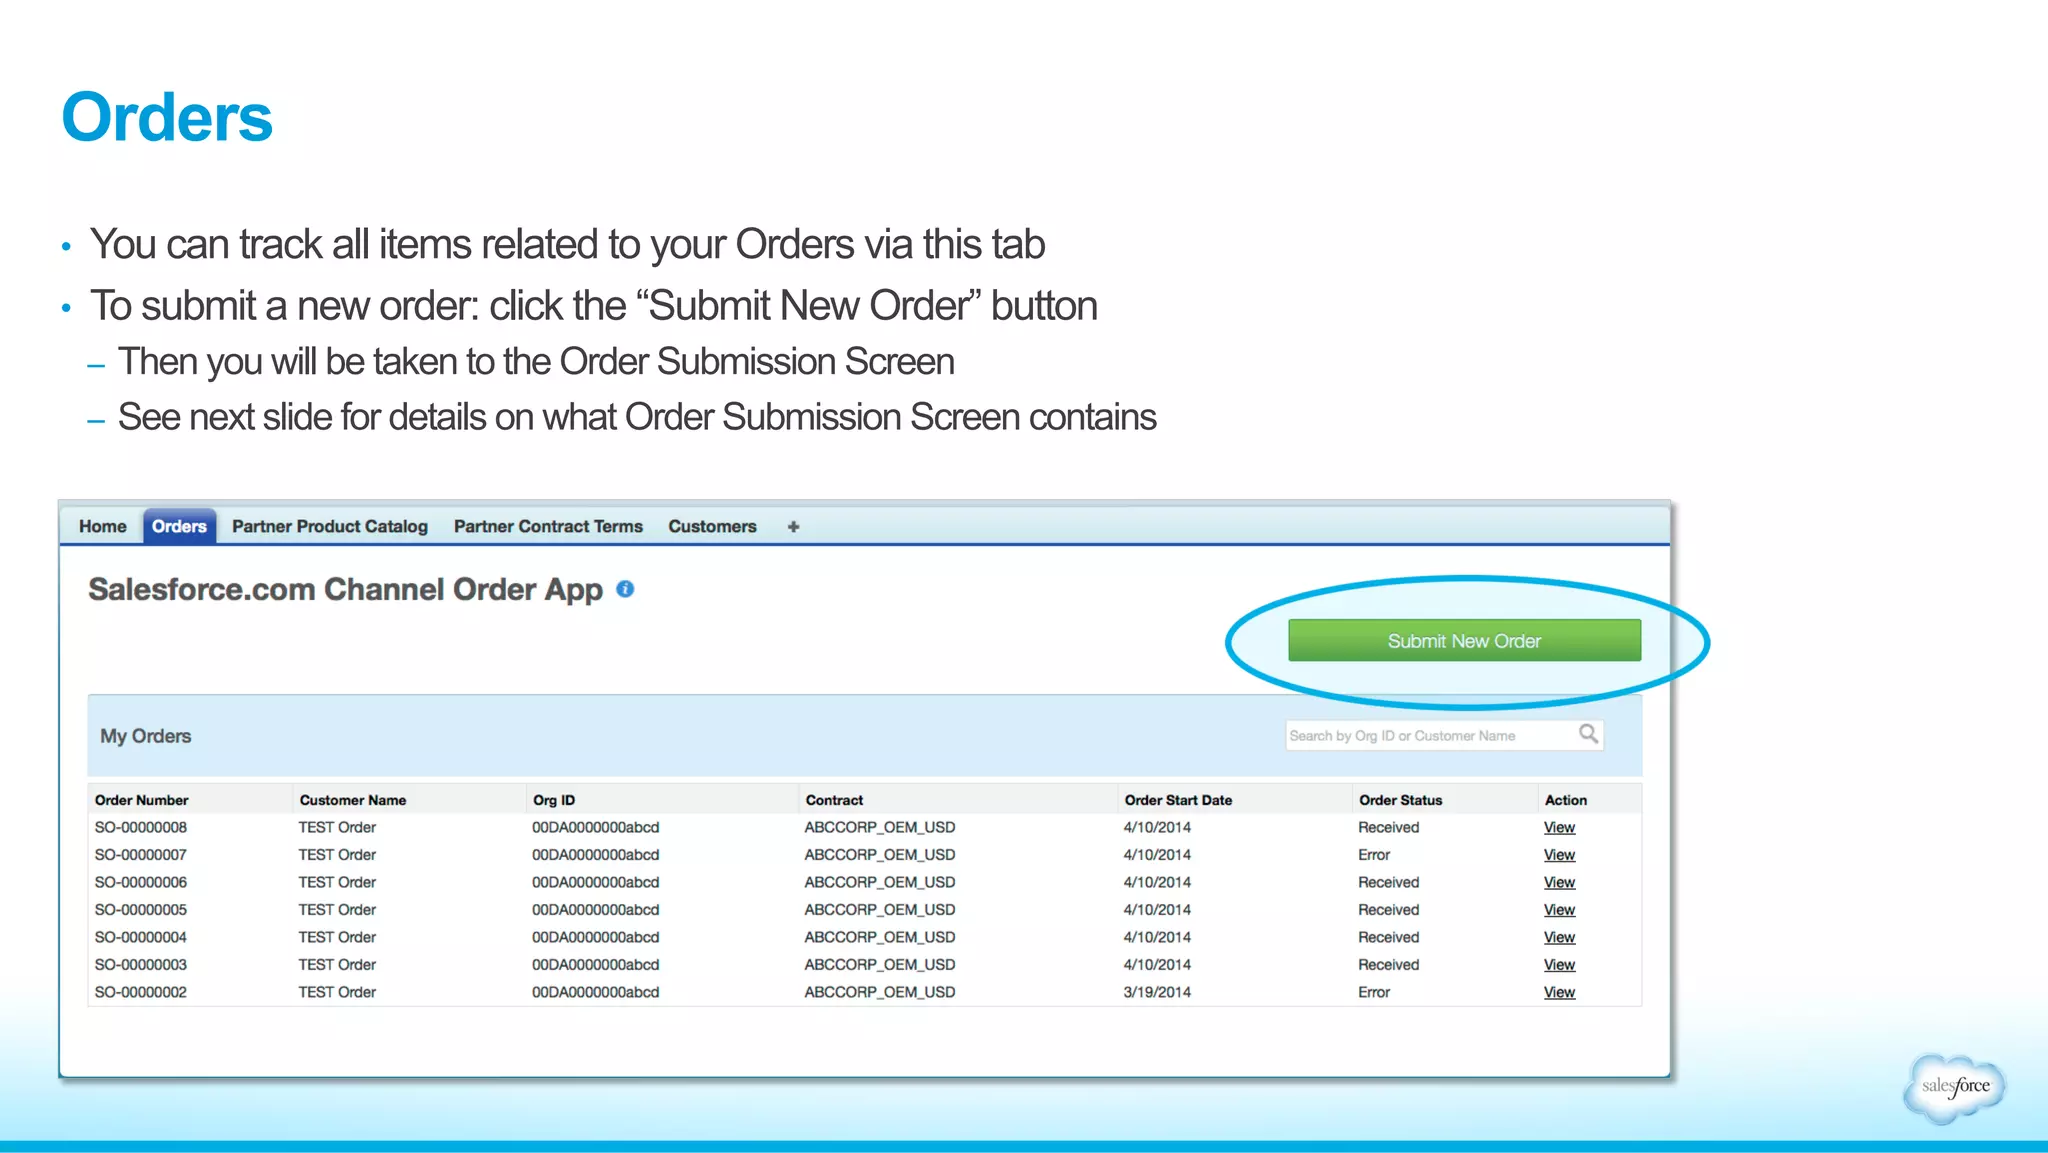Viewport: 2048px width, 1153px height.
Task: Click the Customer Name column header
Action: point(353,800)
